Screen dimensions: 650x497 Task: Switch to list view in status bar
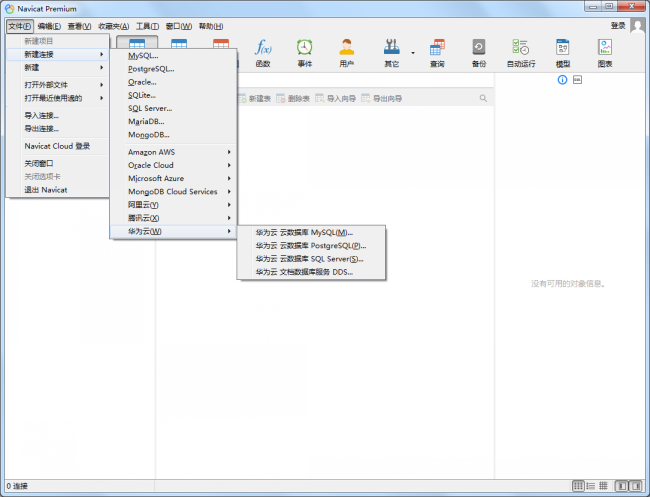click(591, 486)
